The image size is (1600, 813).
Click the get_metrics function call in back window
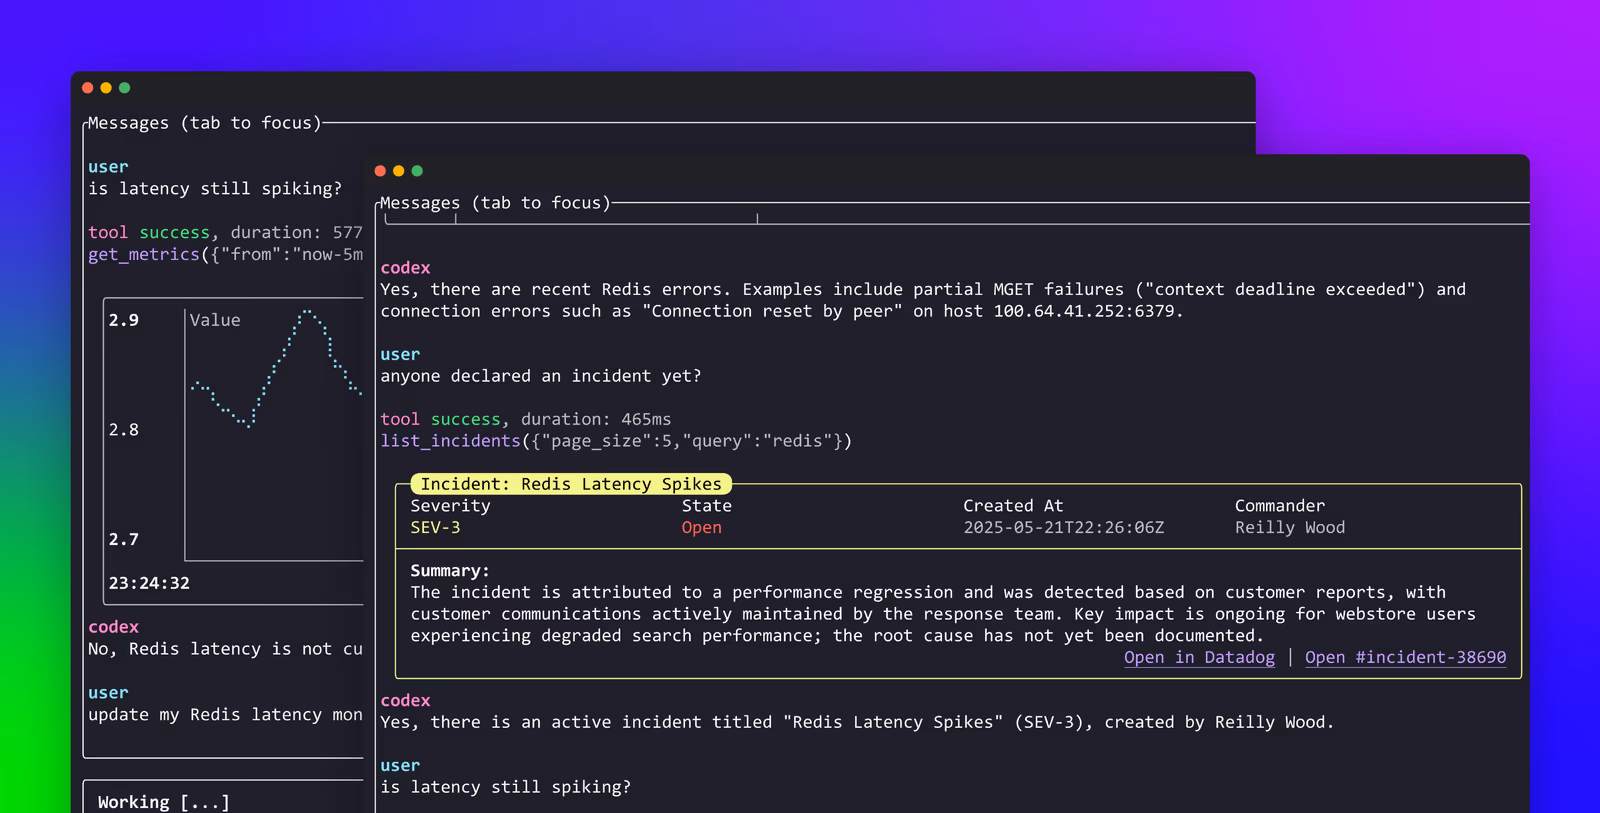tap(226, 254)
